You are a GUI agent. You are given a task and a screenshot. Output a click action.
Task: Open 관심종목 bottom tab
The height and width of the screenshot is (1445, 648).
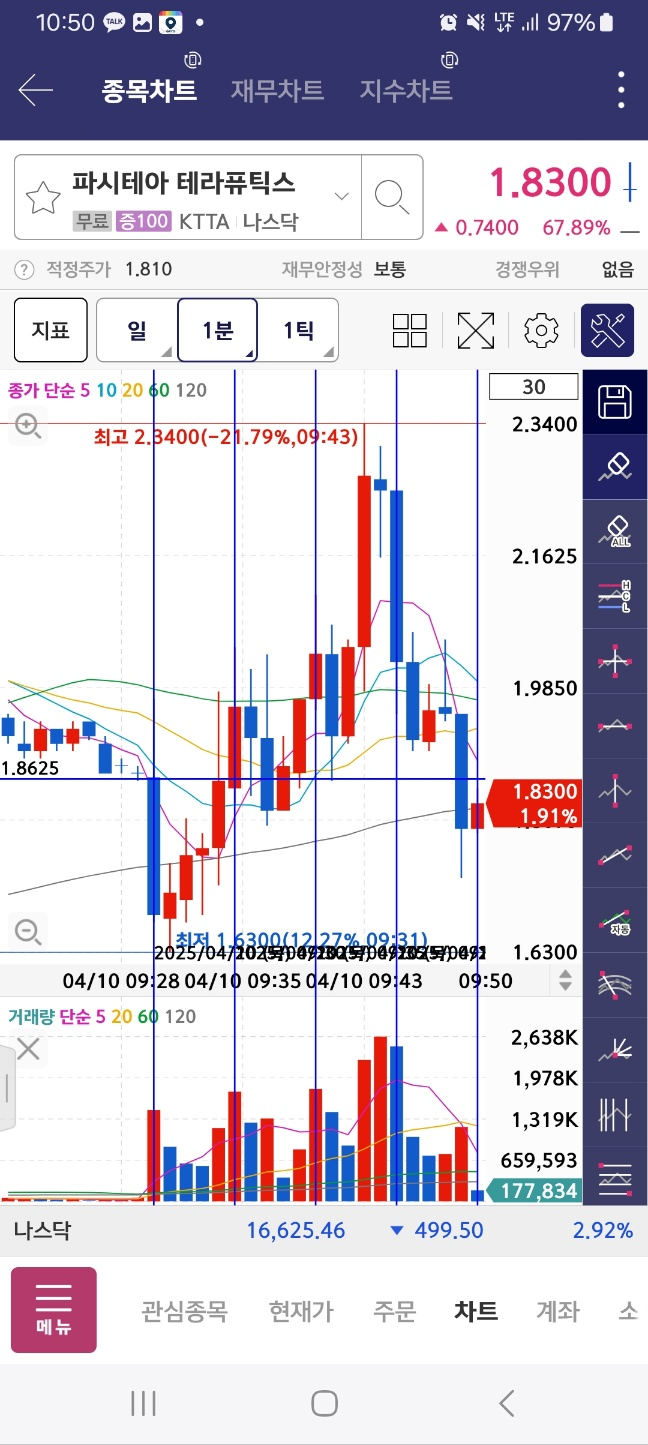click(x=184, y=1311)
